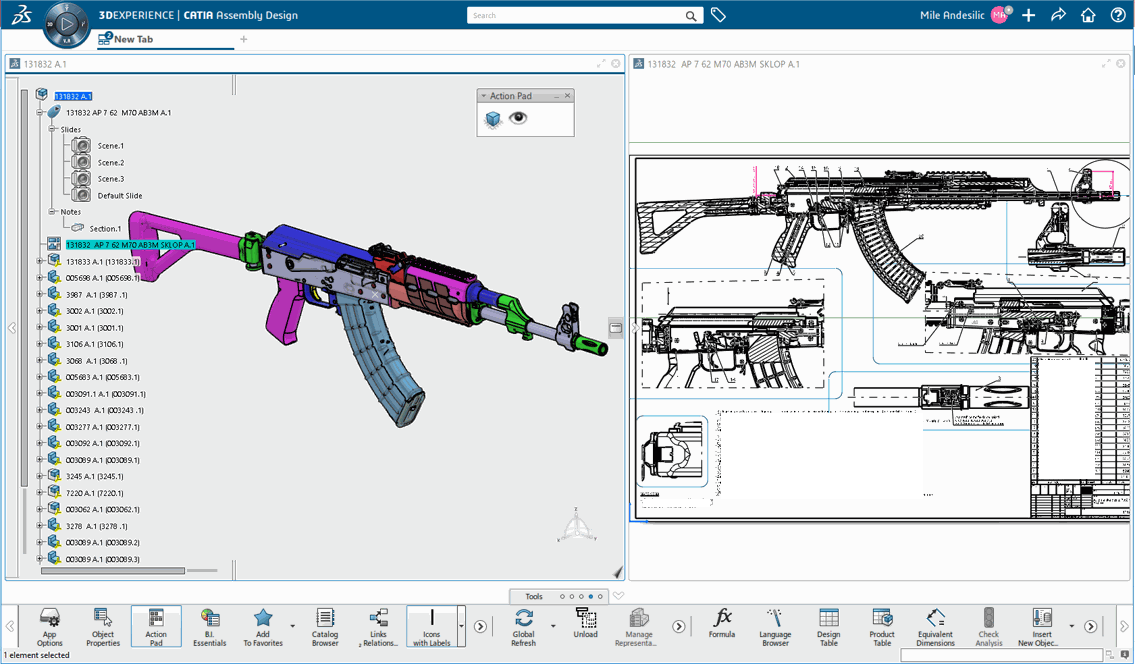Click inside the Search field

pyautogui.click(x=570, y=15)
